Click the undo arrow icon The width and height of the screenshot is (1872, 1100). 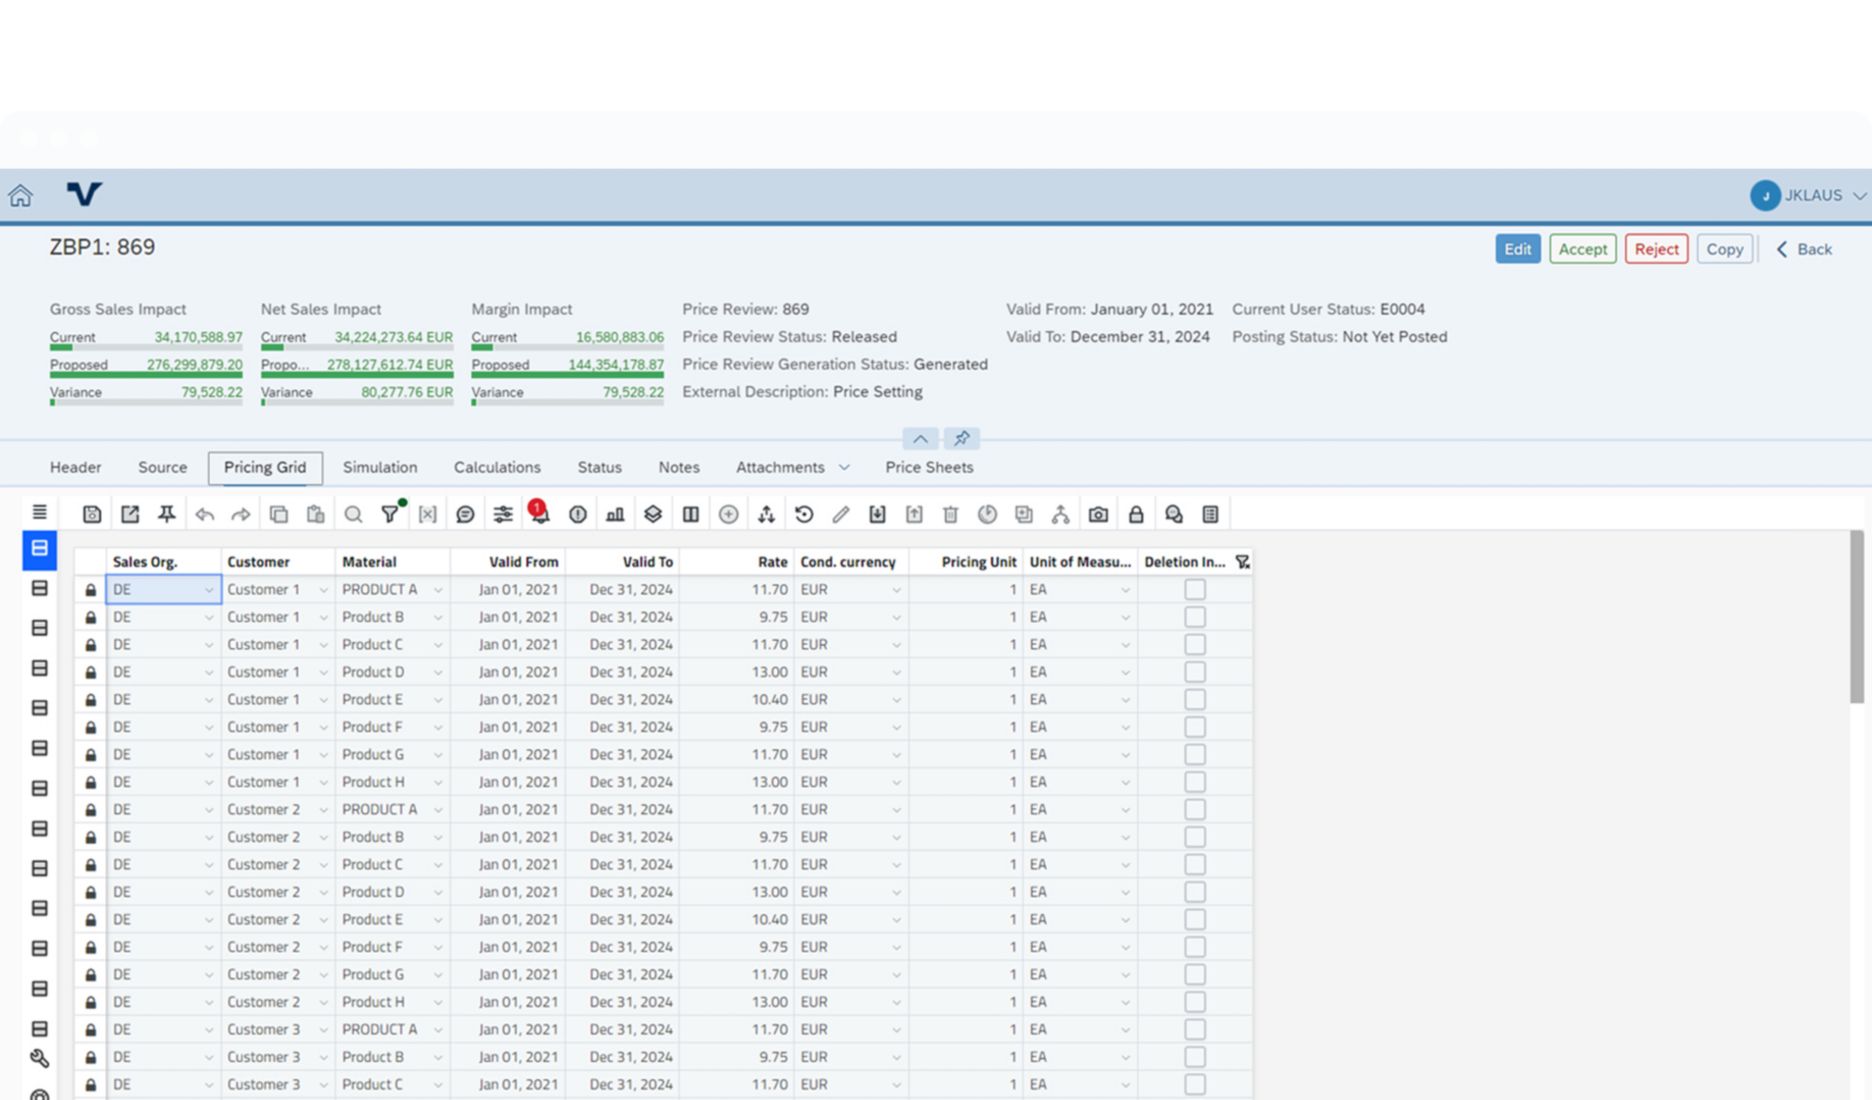(204, 513)
